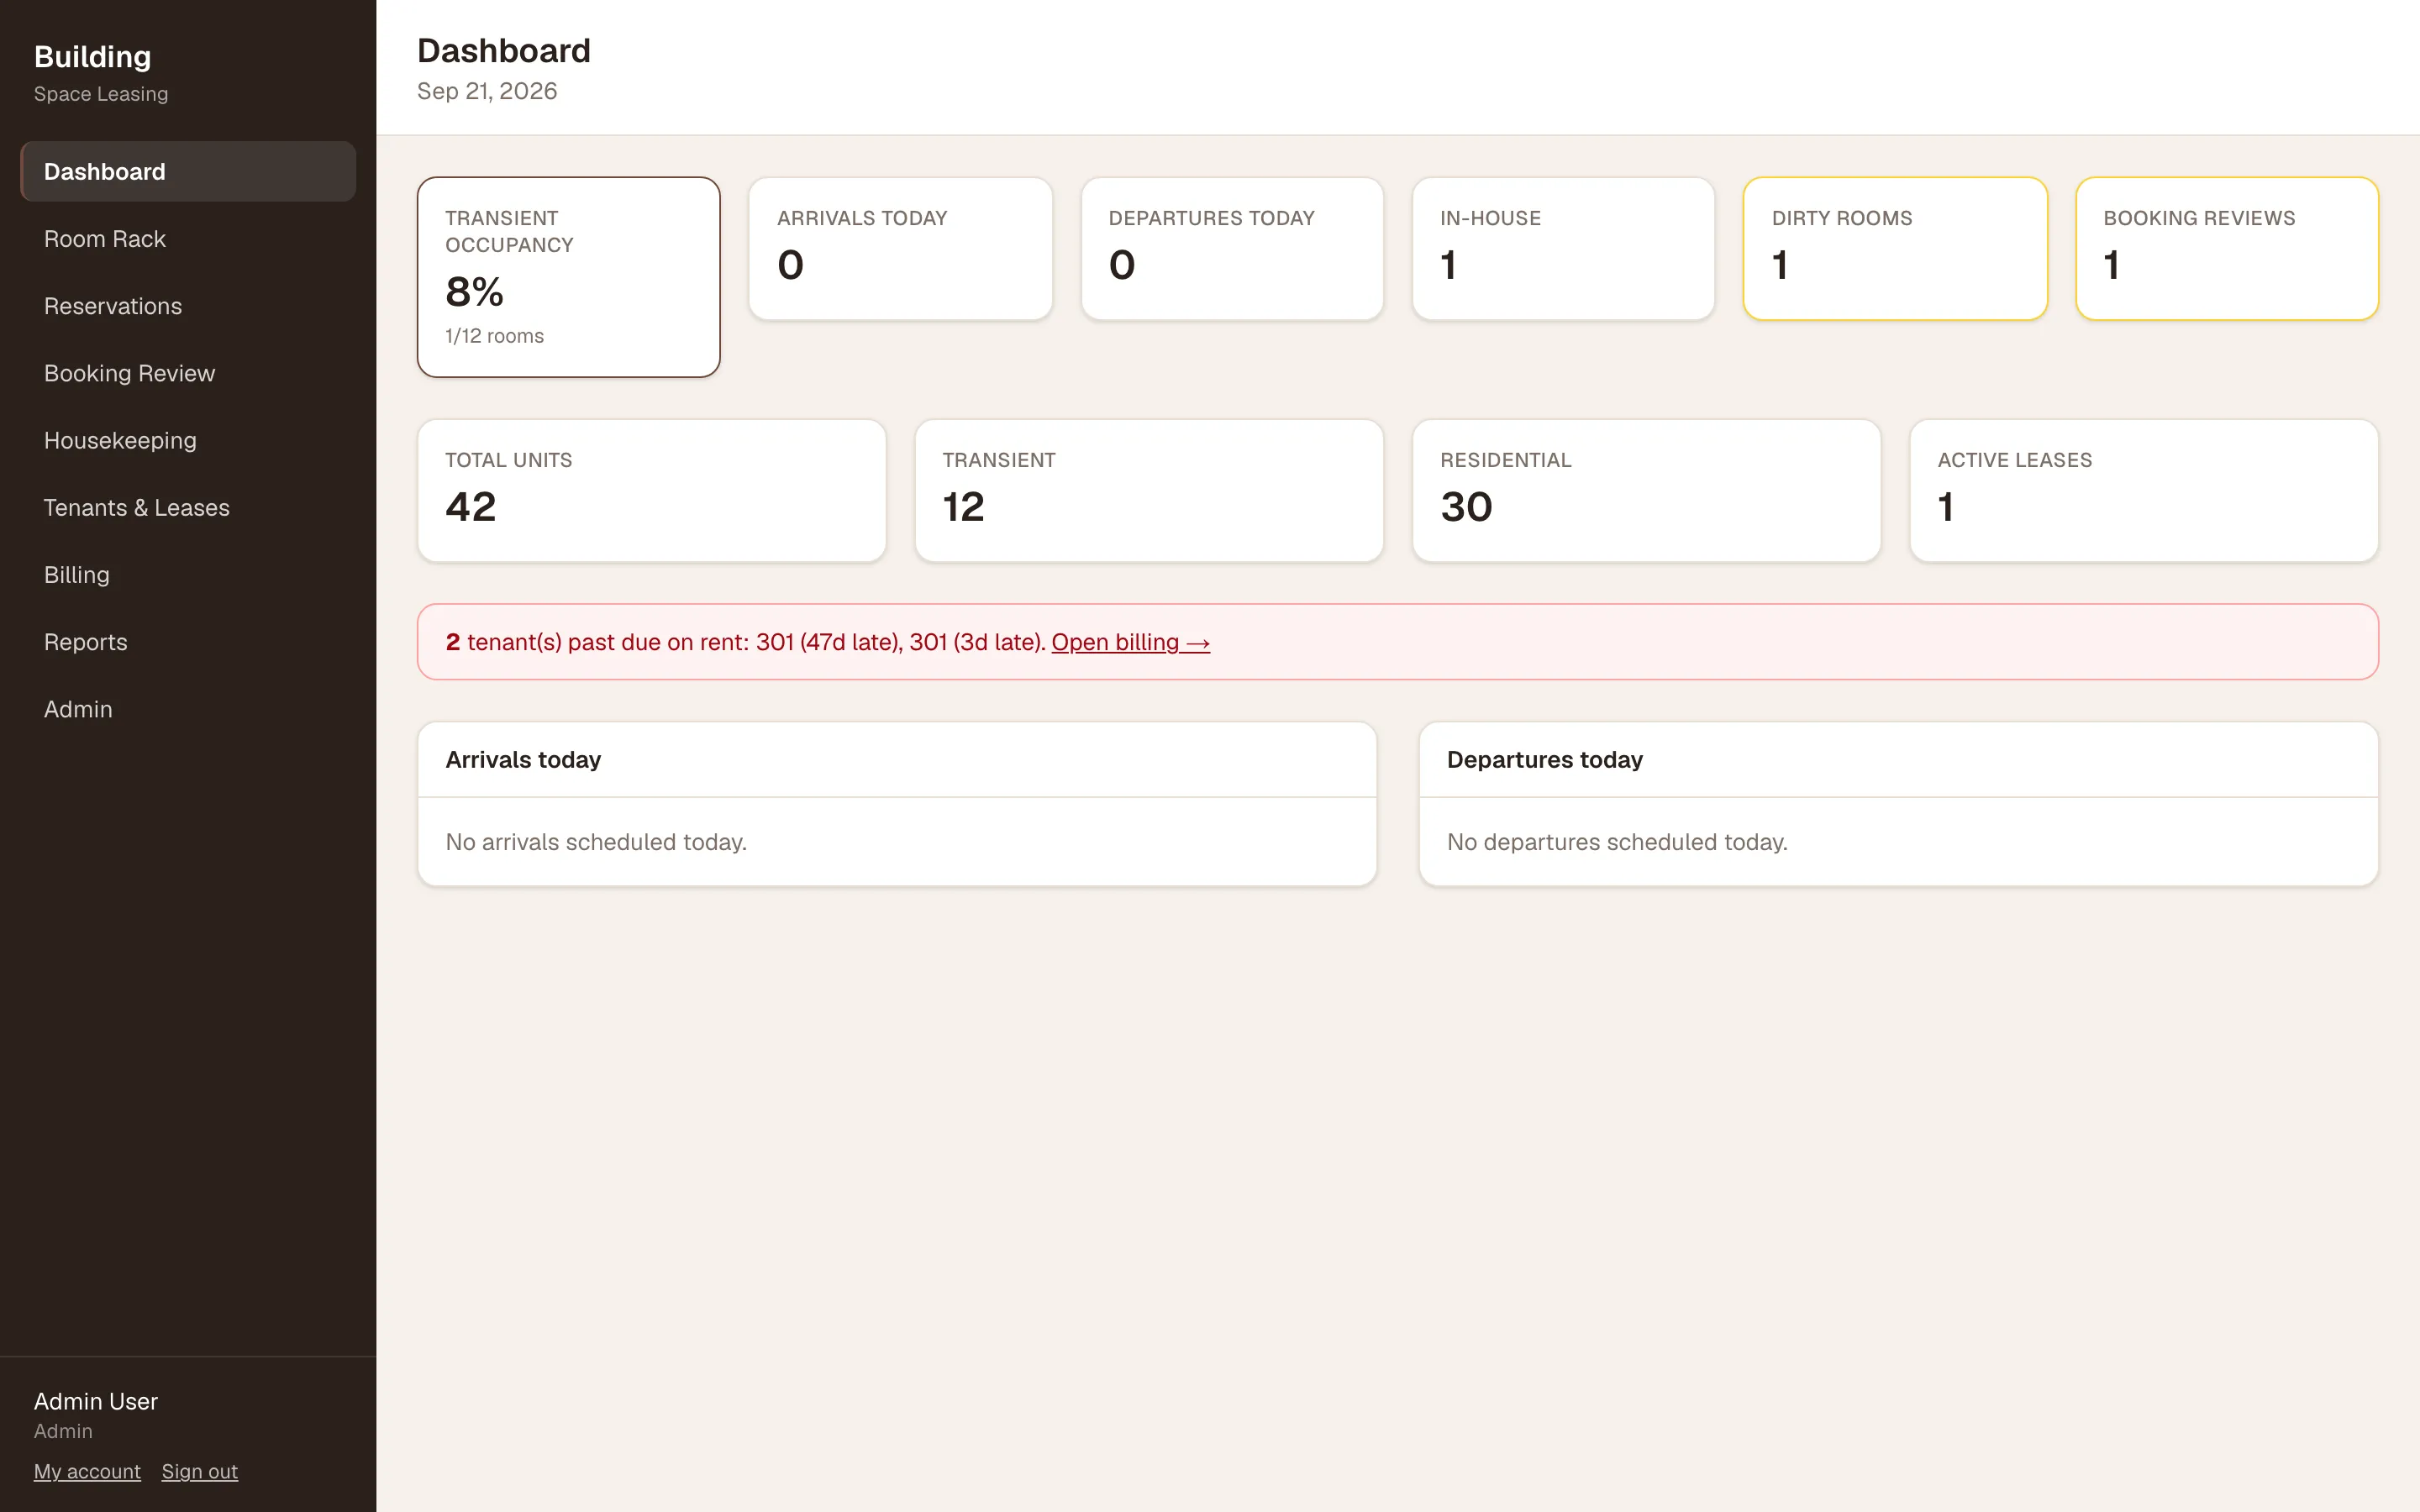
Task: Open Reservations from the sidebar
Action: [x=188, y=305]
